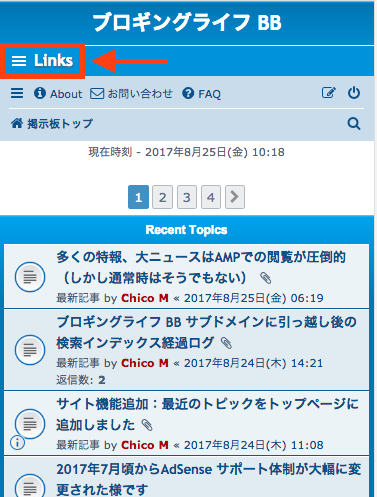Open search with the magnifier icon
The height and width of the screenshot is (497, 377).
point(354,124)
